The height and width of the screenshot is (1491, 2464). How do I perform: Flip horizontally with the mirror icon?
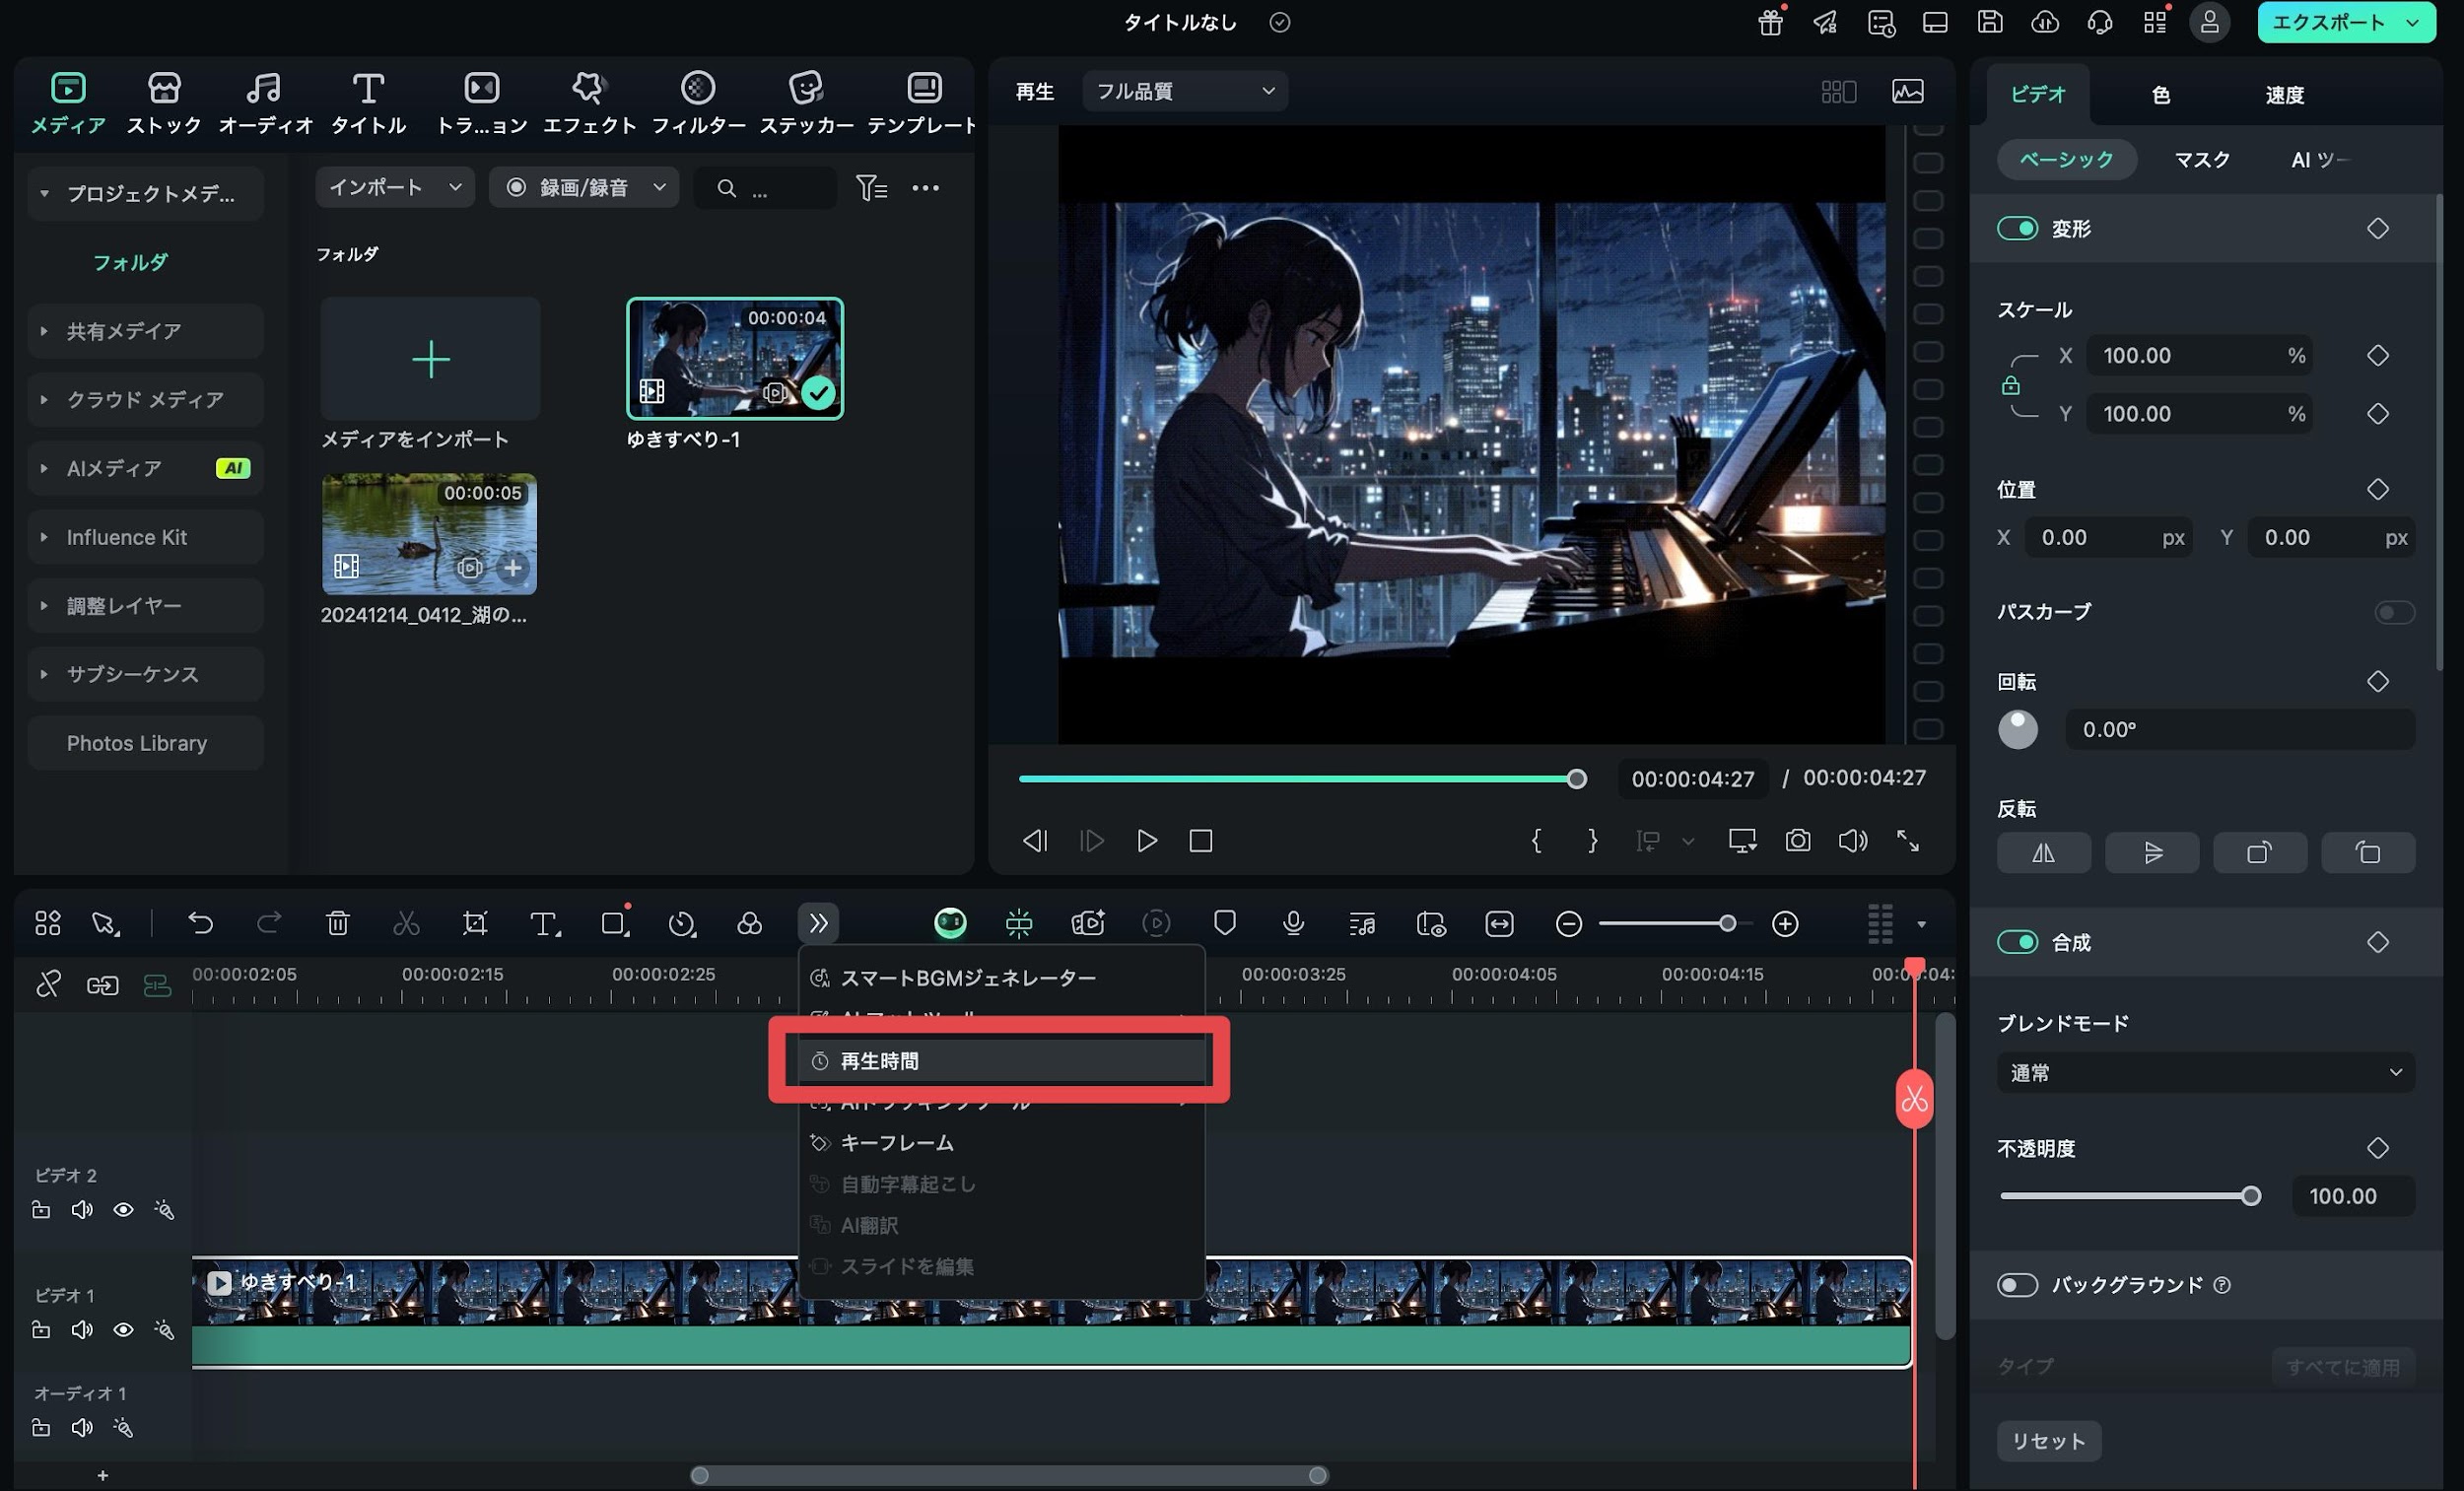click(x=2043, y=853)
